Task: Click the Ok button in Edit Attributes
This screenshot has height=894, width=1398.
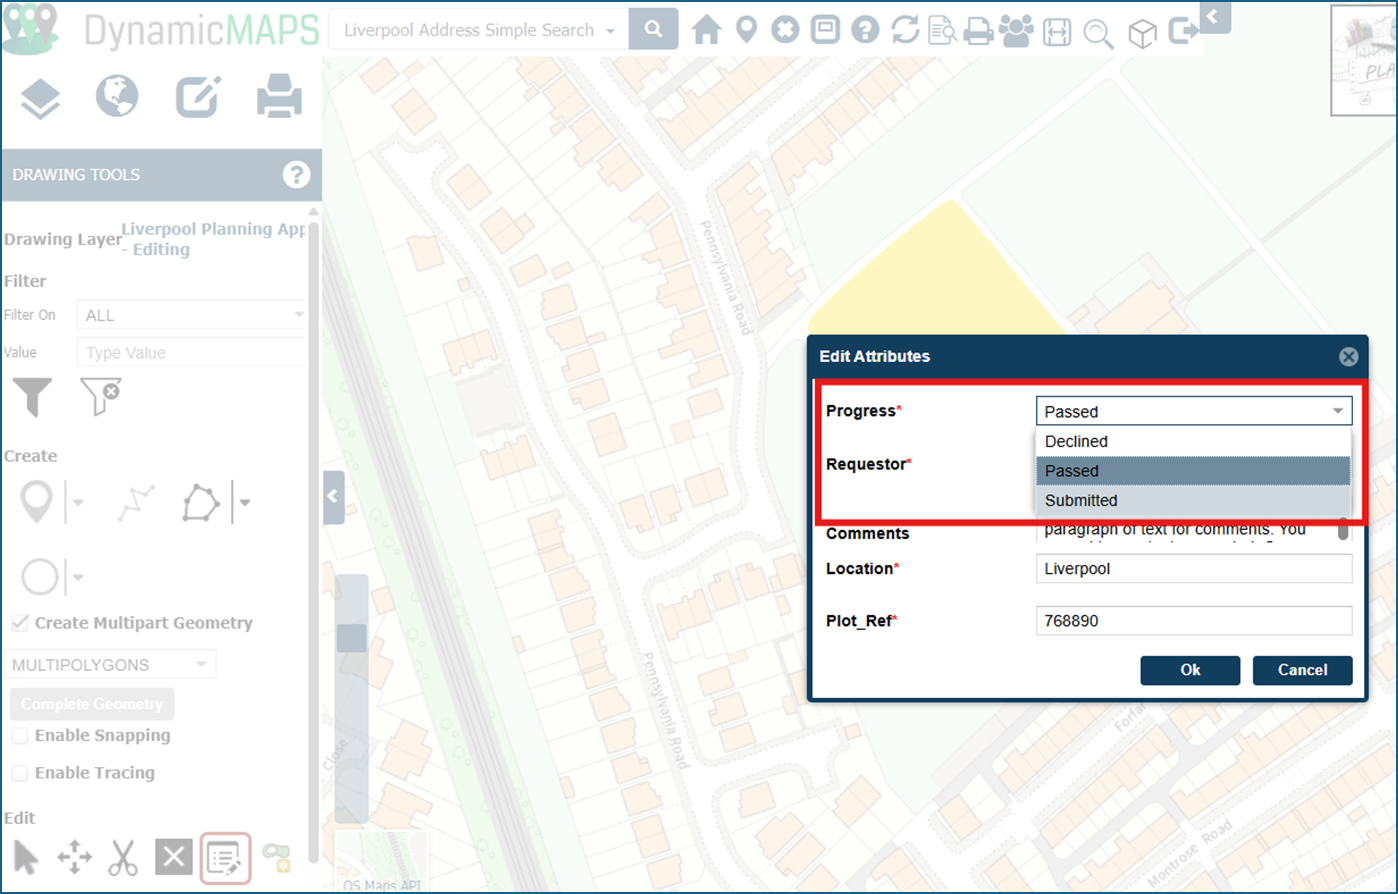Action: coord(1190,670)
